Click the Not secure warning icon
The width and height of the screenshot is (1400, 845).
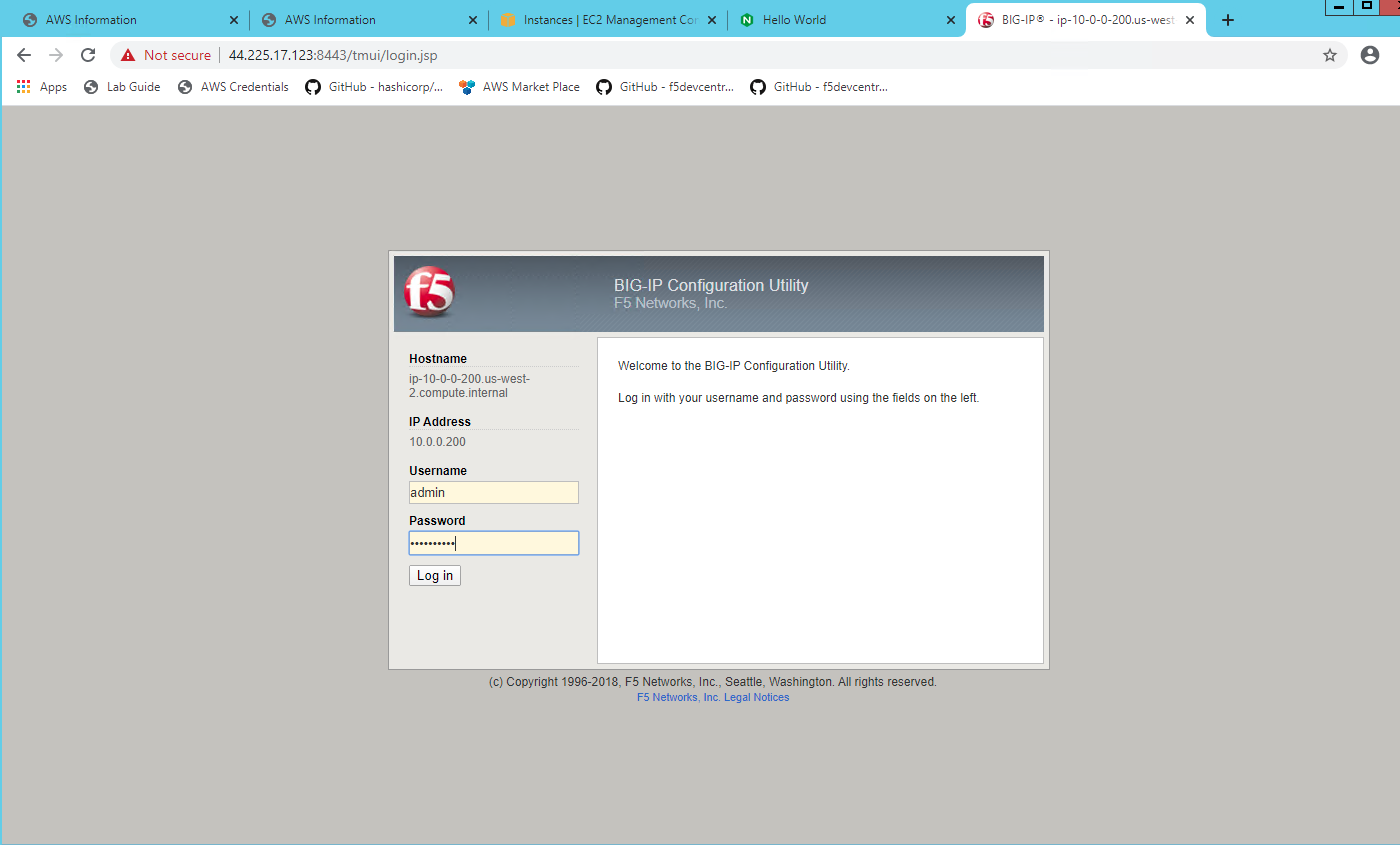128,55
